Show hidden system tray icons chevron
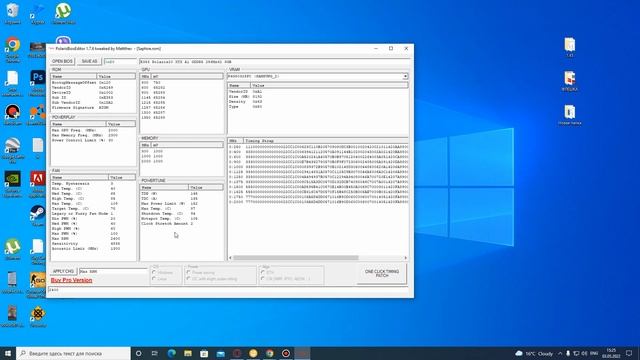The width and height of the screenshot is (640, 360). pos(560,353)
